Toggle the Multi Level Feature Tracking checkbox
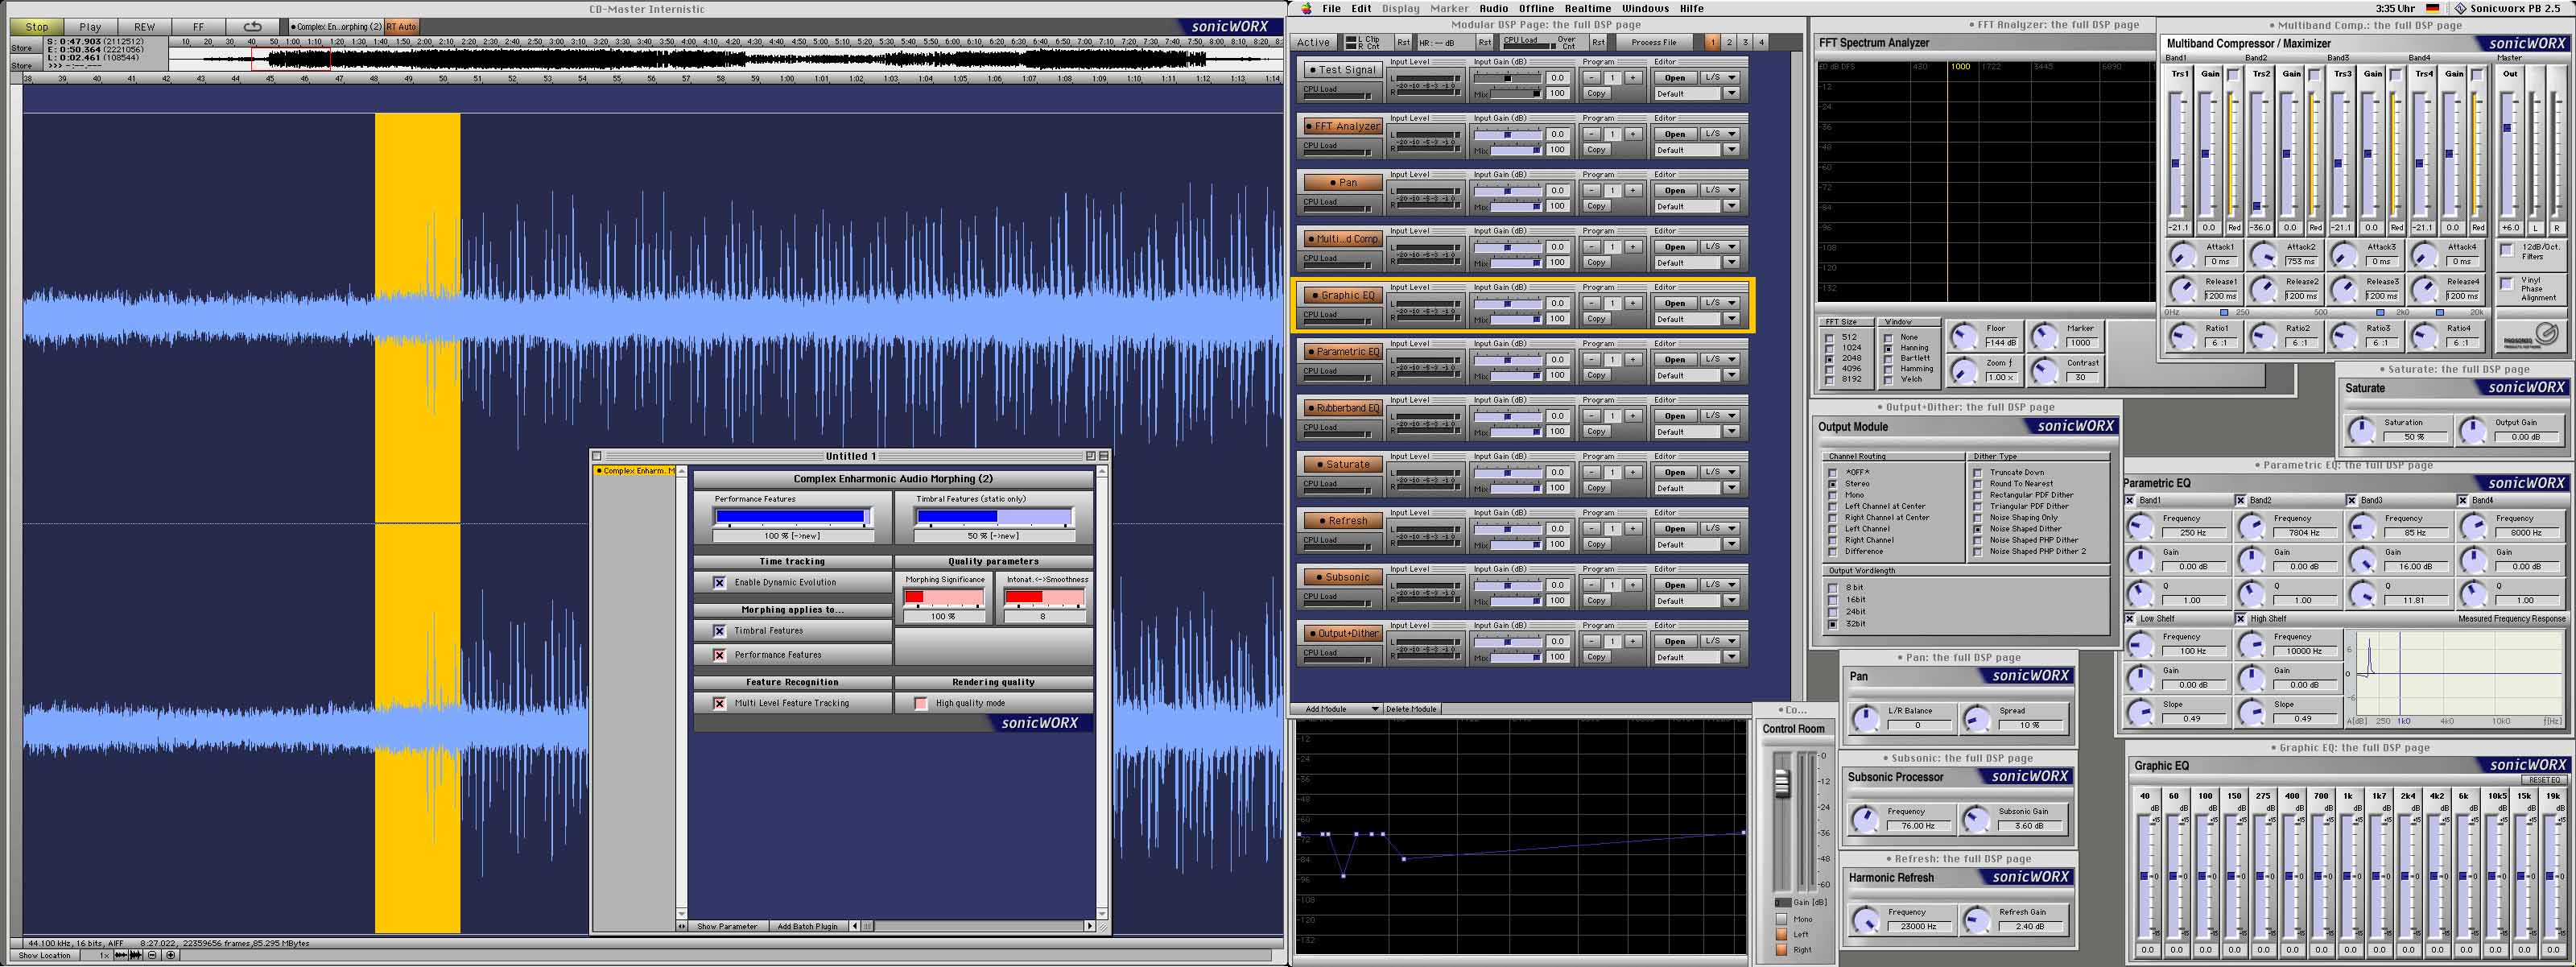This screenshot has height=967, width=2576. 719,703
